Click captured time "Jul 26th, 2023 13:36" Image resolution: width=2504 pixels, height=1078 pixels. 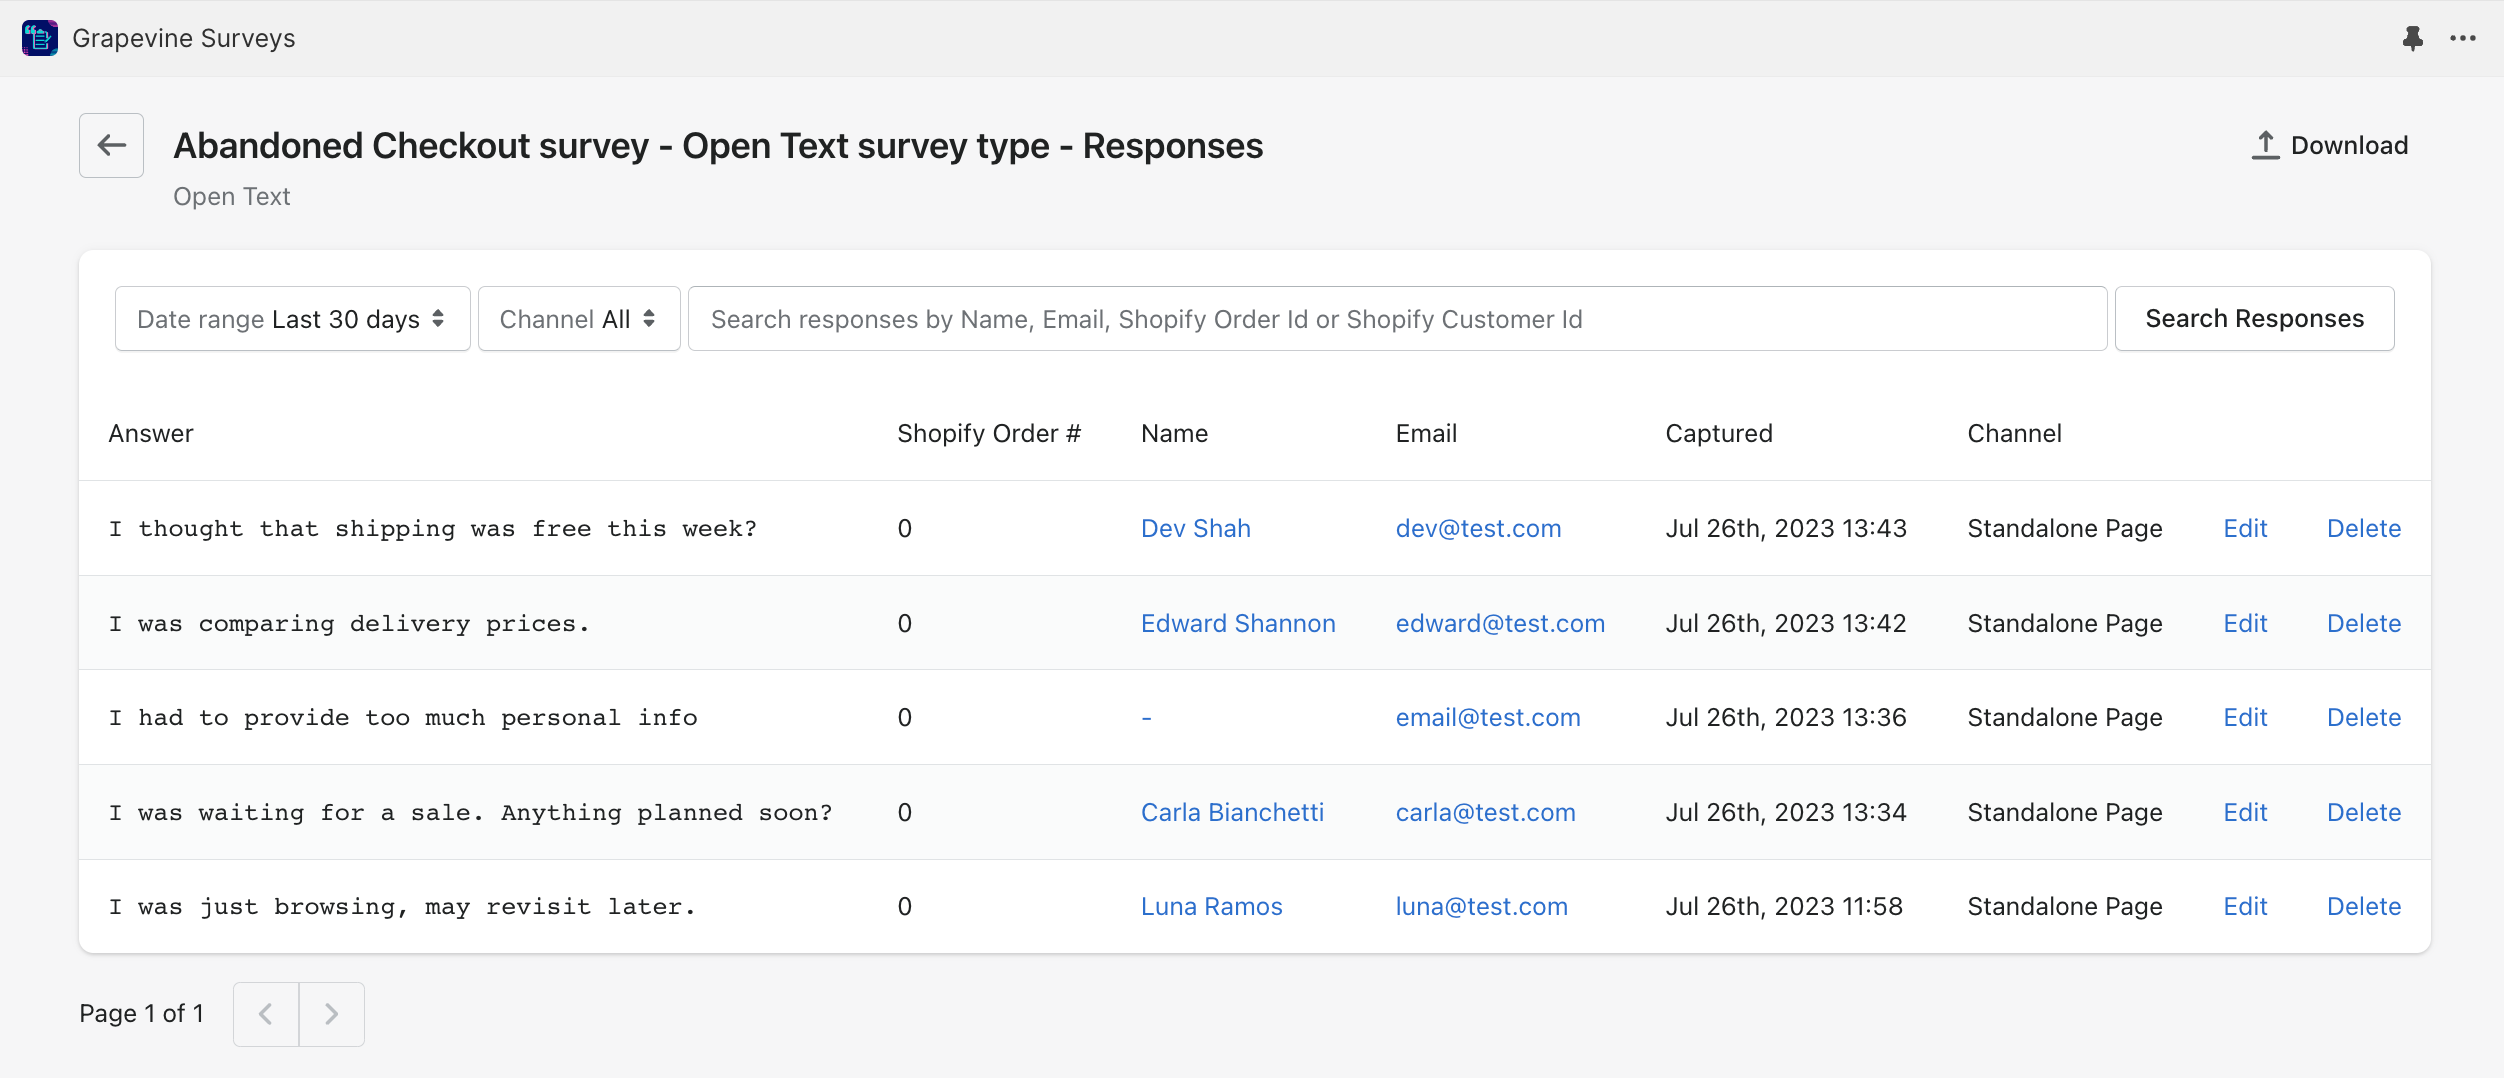(1786, 717)
